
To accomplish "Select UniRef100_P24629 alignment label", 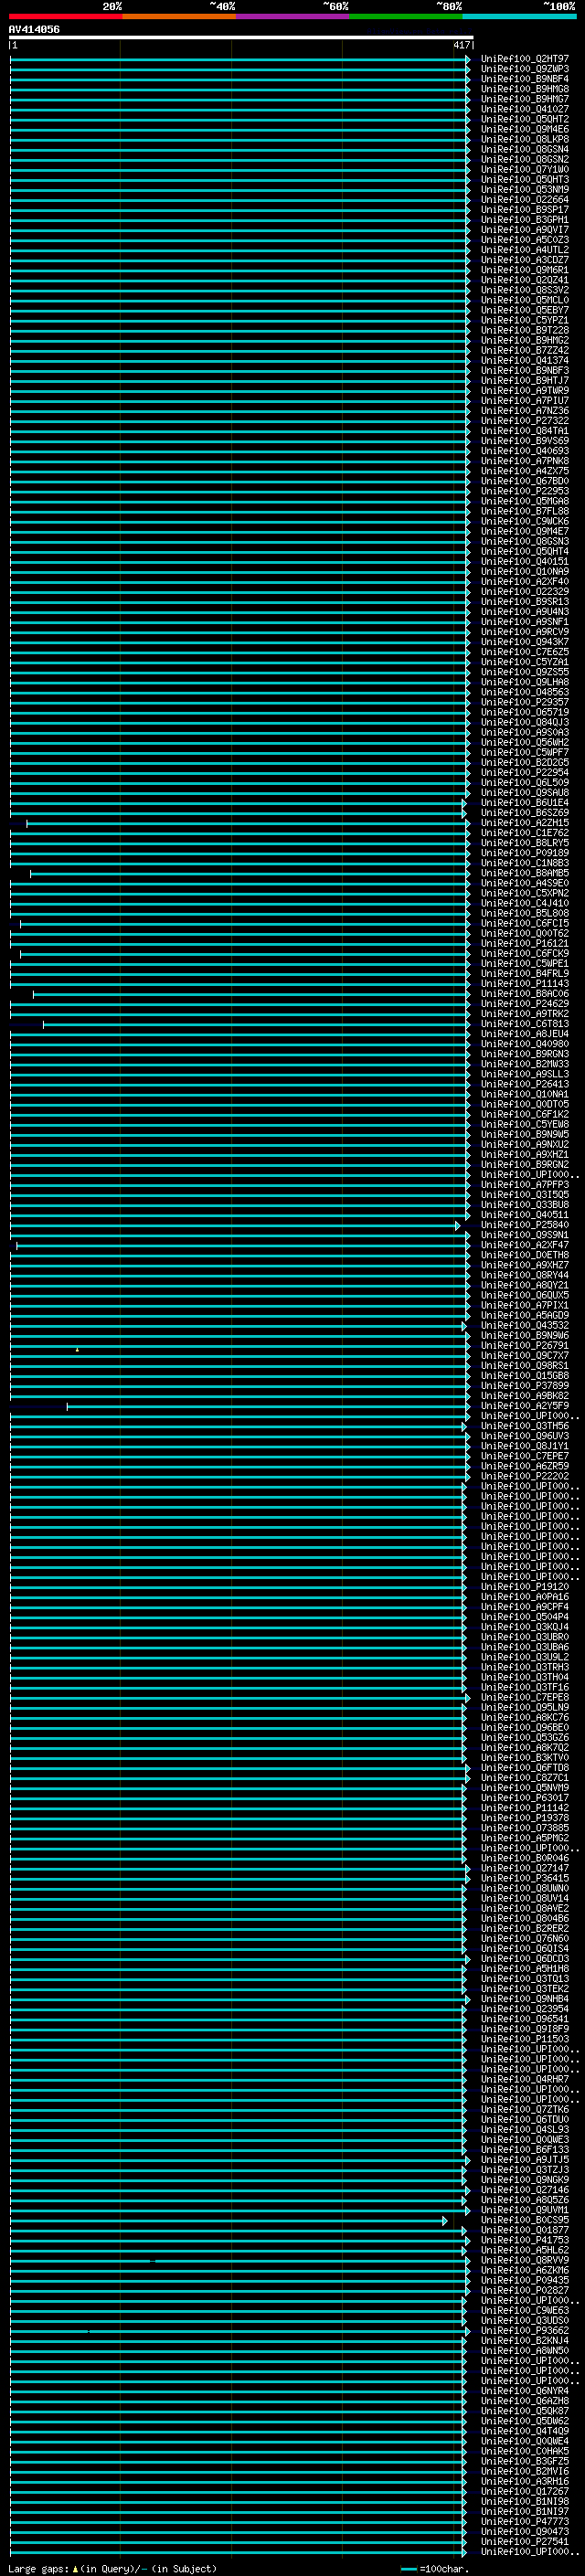I will point(524,1003).
